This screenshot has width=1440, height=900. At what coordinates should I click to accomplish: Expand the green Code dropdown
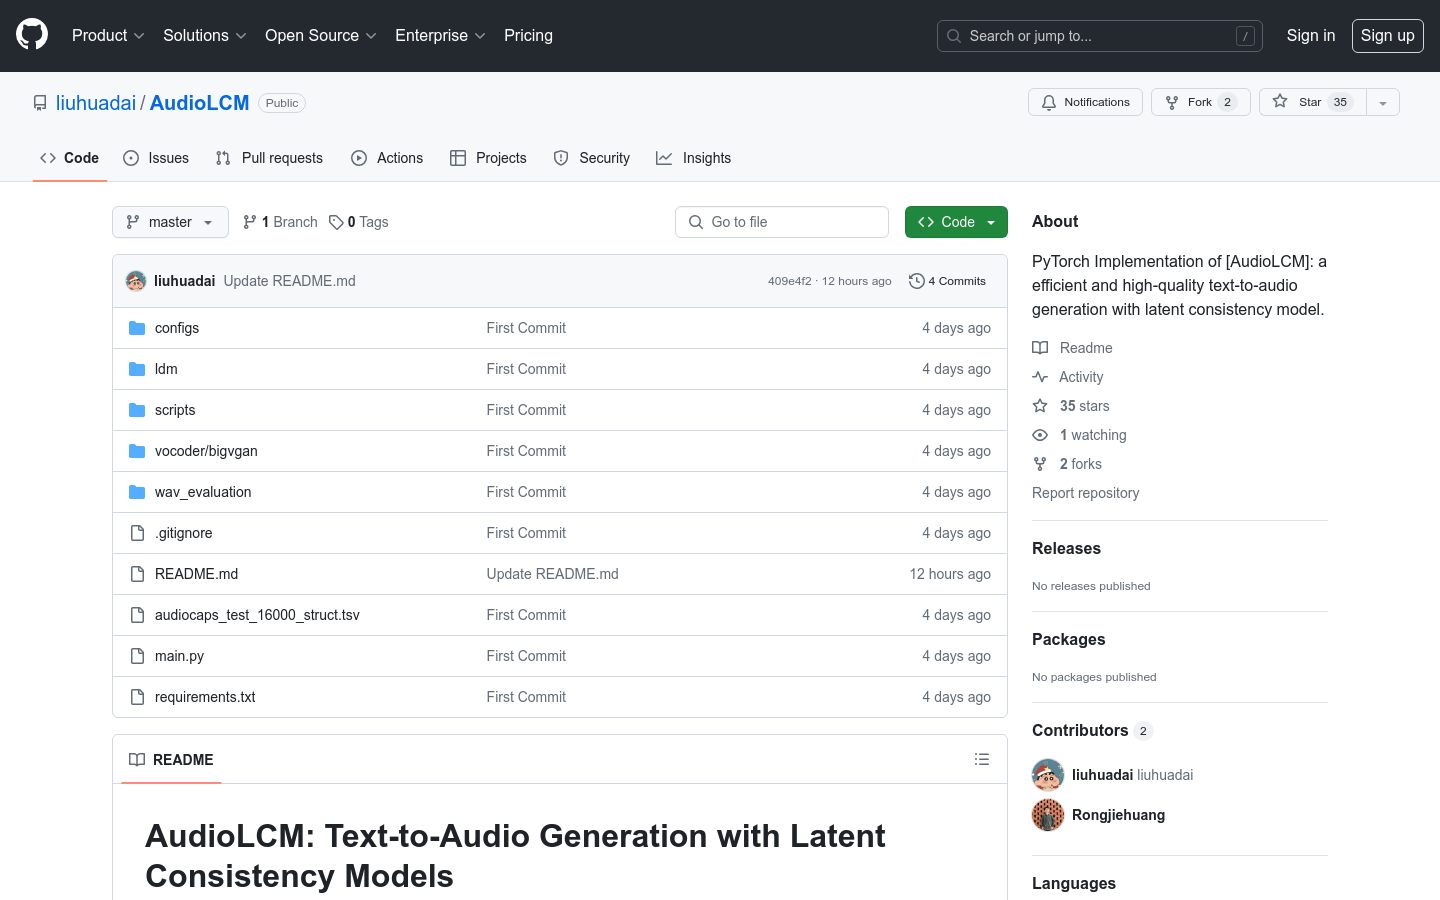coord(956,222)
